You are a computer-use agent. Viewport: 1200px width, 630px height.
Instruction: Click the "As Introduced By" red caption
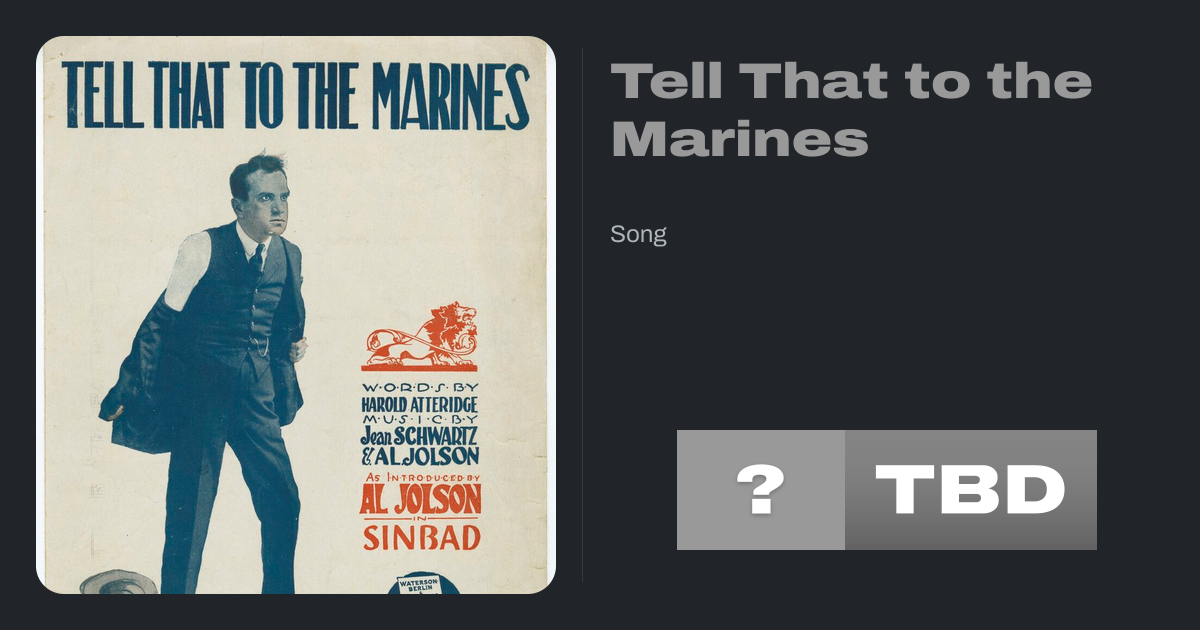pos(420,477)
